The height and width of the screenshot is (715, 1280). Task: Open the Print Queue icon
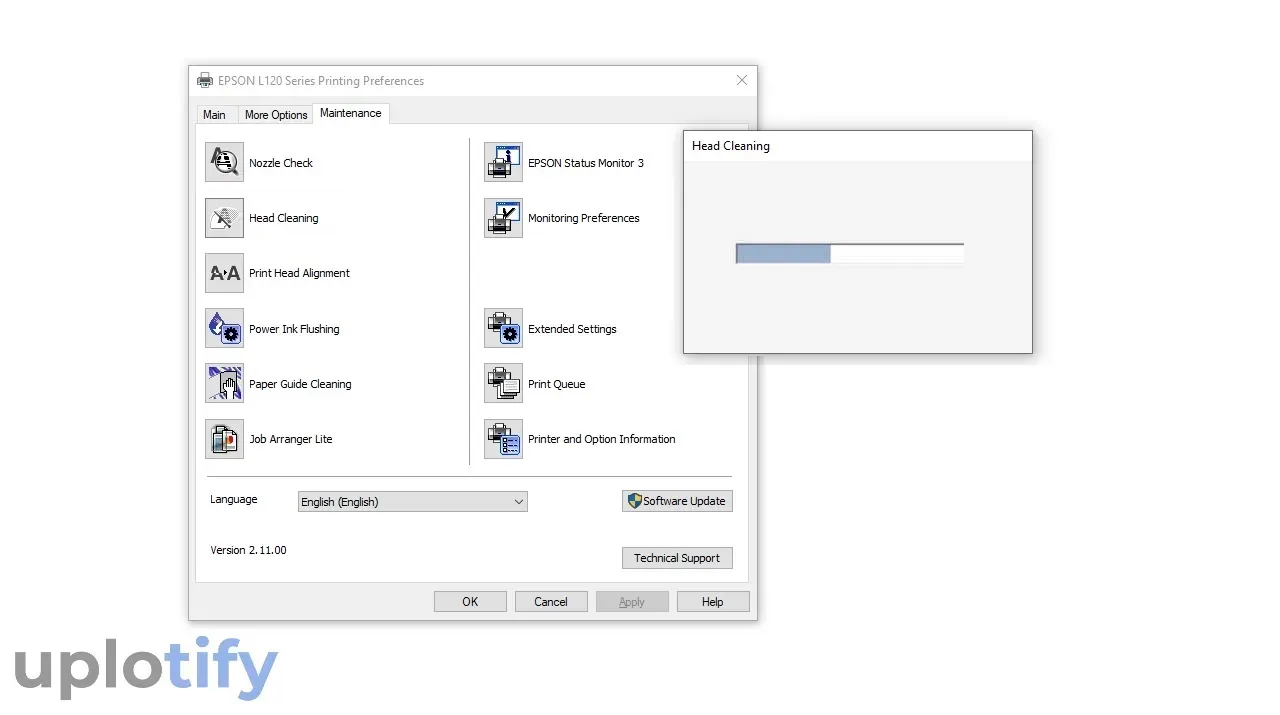503,384
